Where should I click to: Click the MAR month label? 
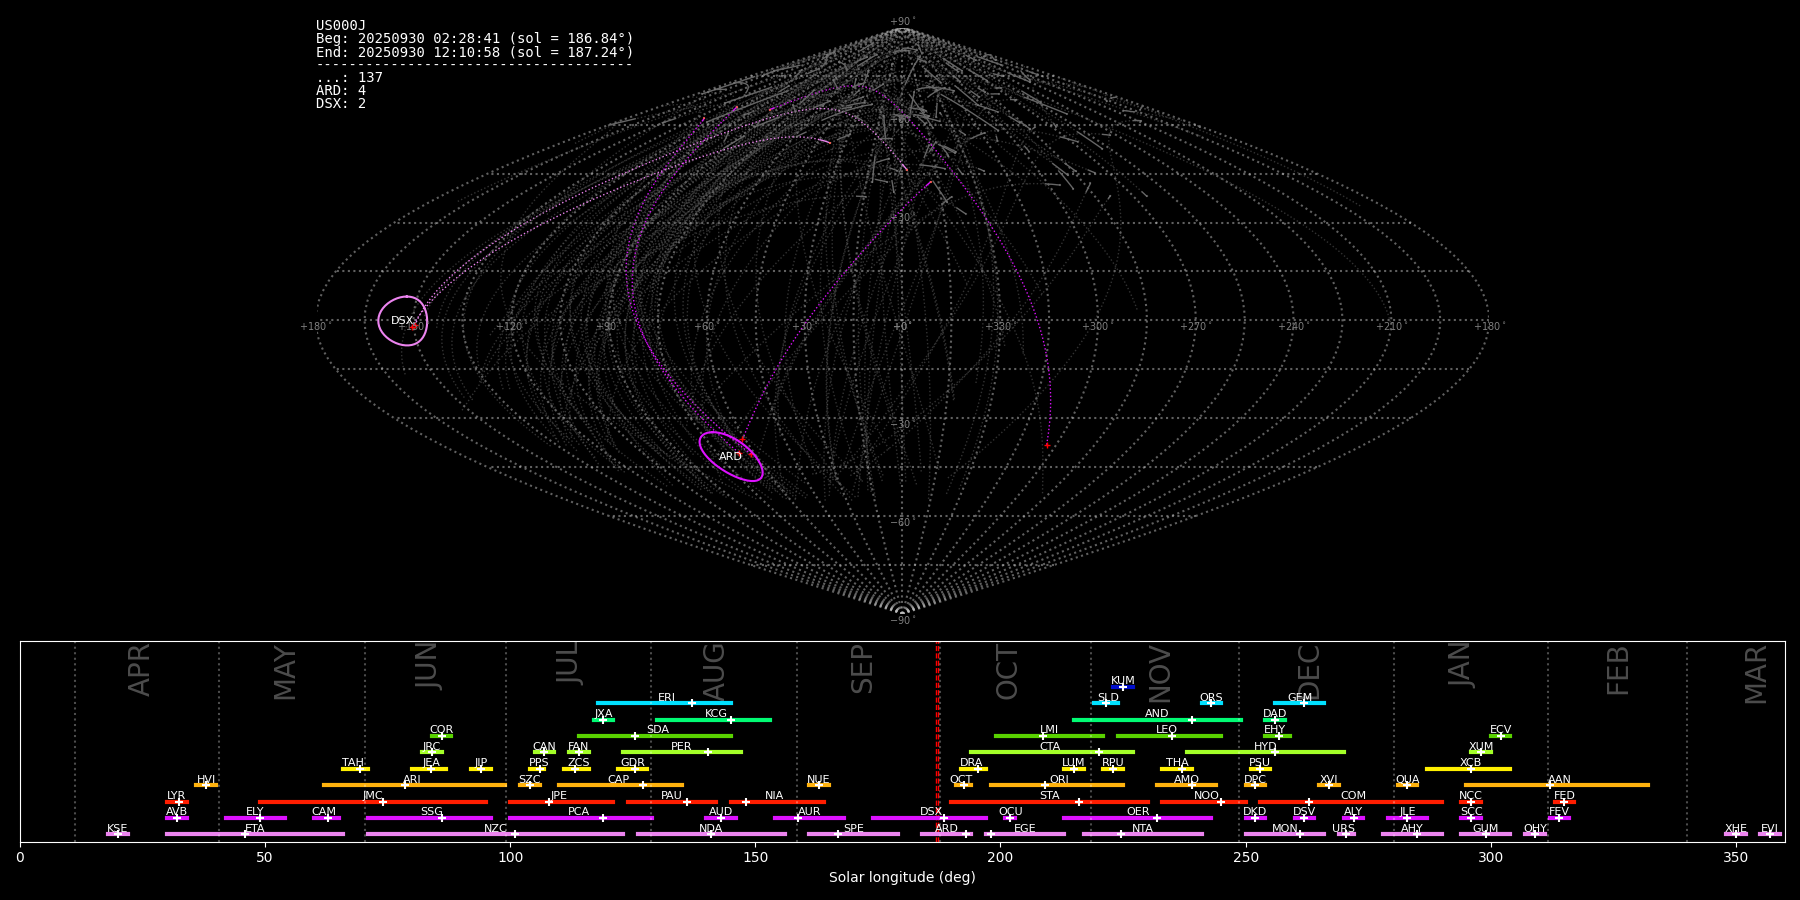[1756, 675]
